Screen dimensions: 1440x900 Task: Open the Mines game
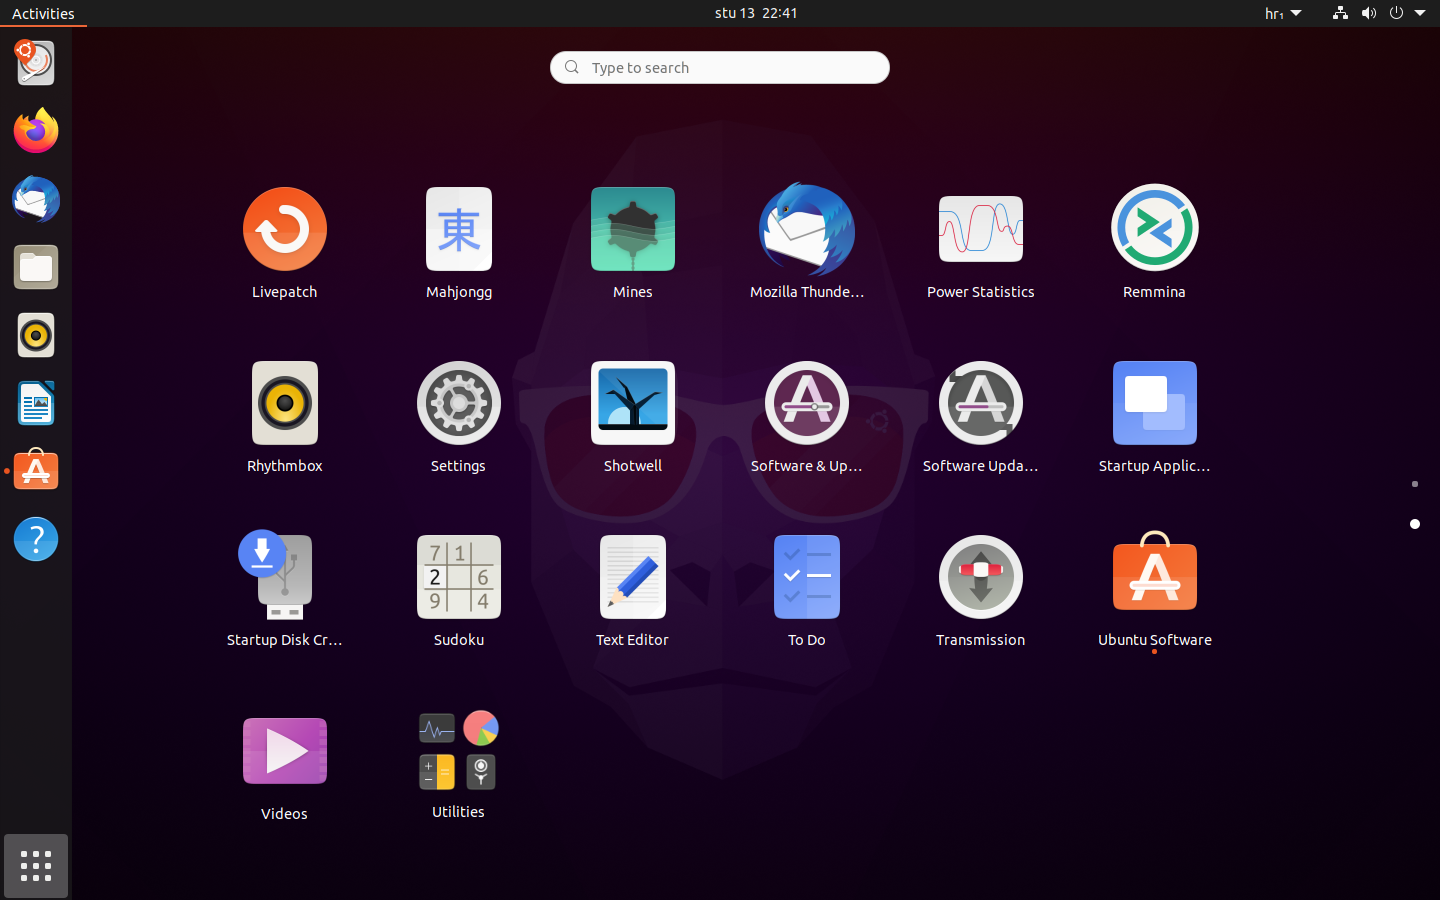pos(633,242)
